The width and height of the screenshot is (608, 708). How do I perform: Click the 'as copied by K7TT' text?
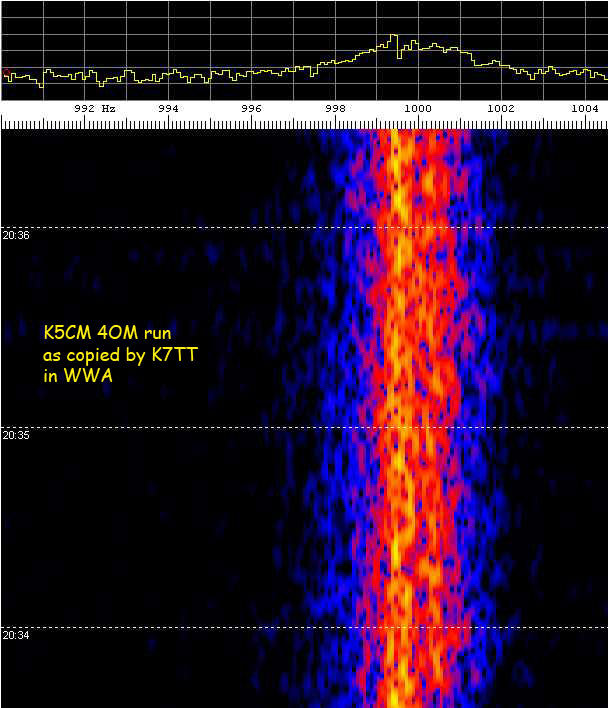(121, 355)
